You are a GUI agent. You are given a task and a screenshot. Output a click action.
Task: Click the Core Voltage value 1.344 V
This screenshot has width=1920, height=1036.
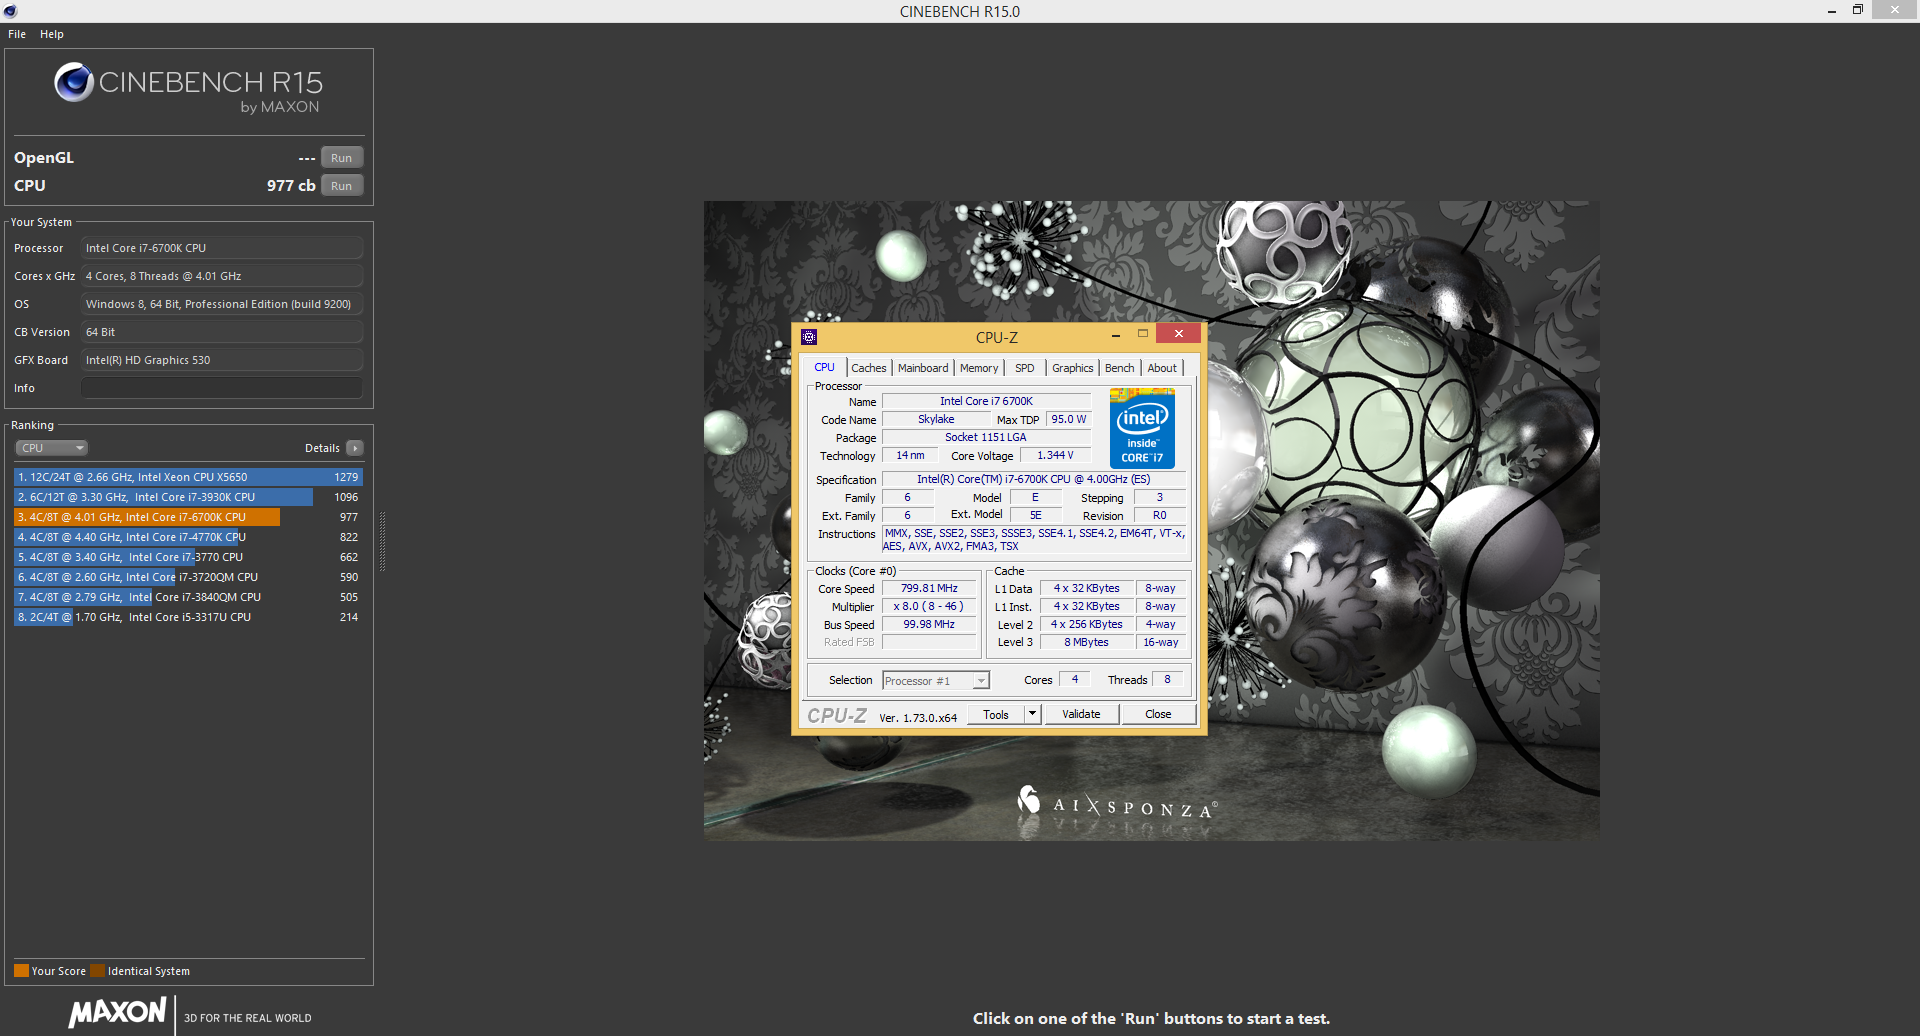pyautogui.click(x=1055, y=456)
